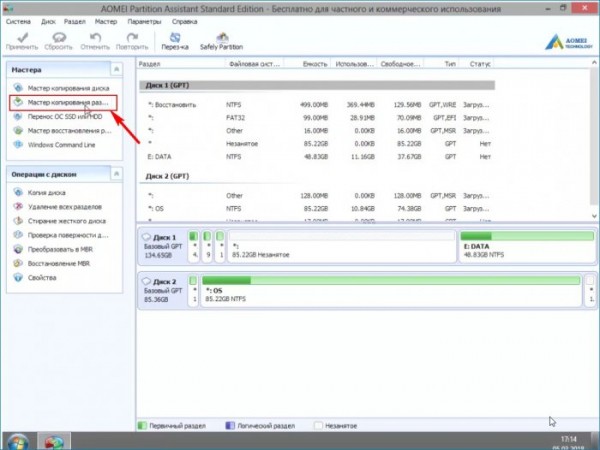Viewport: 600px width, 450px height.
Task: Select the E: DATA row in partition list
Action: point(317,157)
